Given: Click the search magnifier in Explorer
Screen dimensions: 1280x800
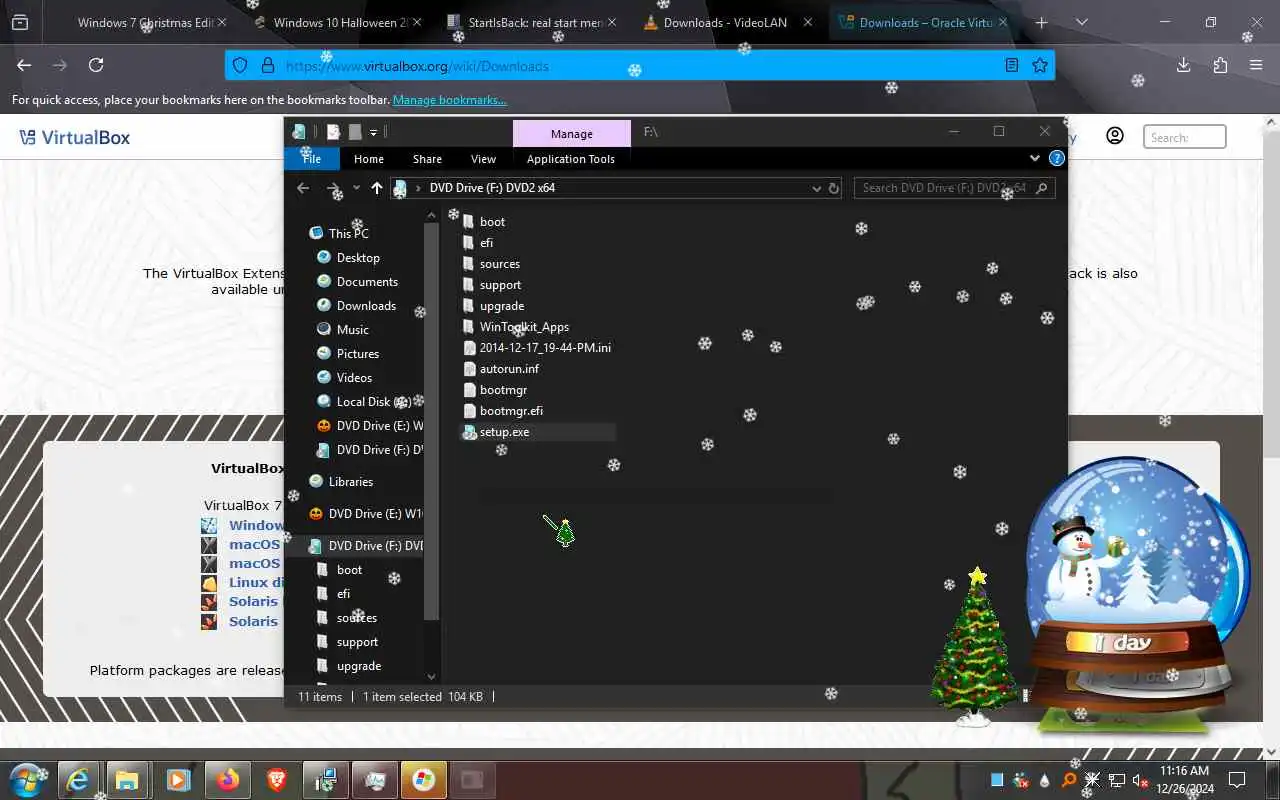Looking at the screenshot, I should pos(1041,188).
